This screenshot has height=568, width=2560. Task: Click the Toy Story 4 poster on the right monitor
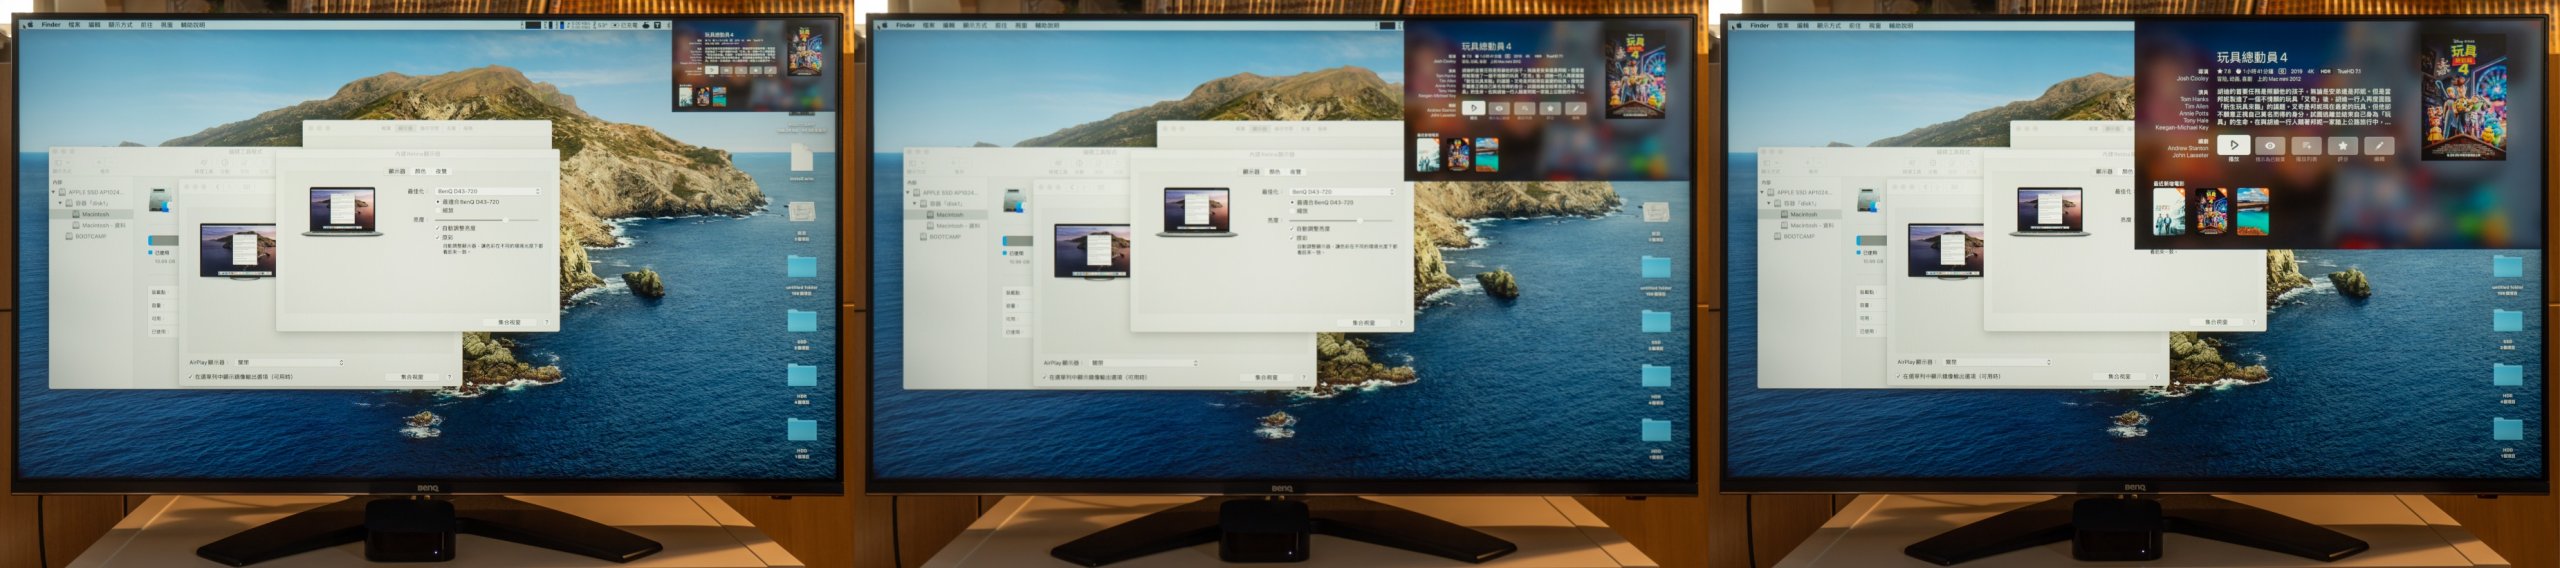(x=2463, y=100)
